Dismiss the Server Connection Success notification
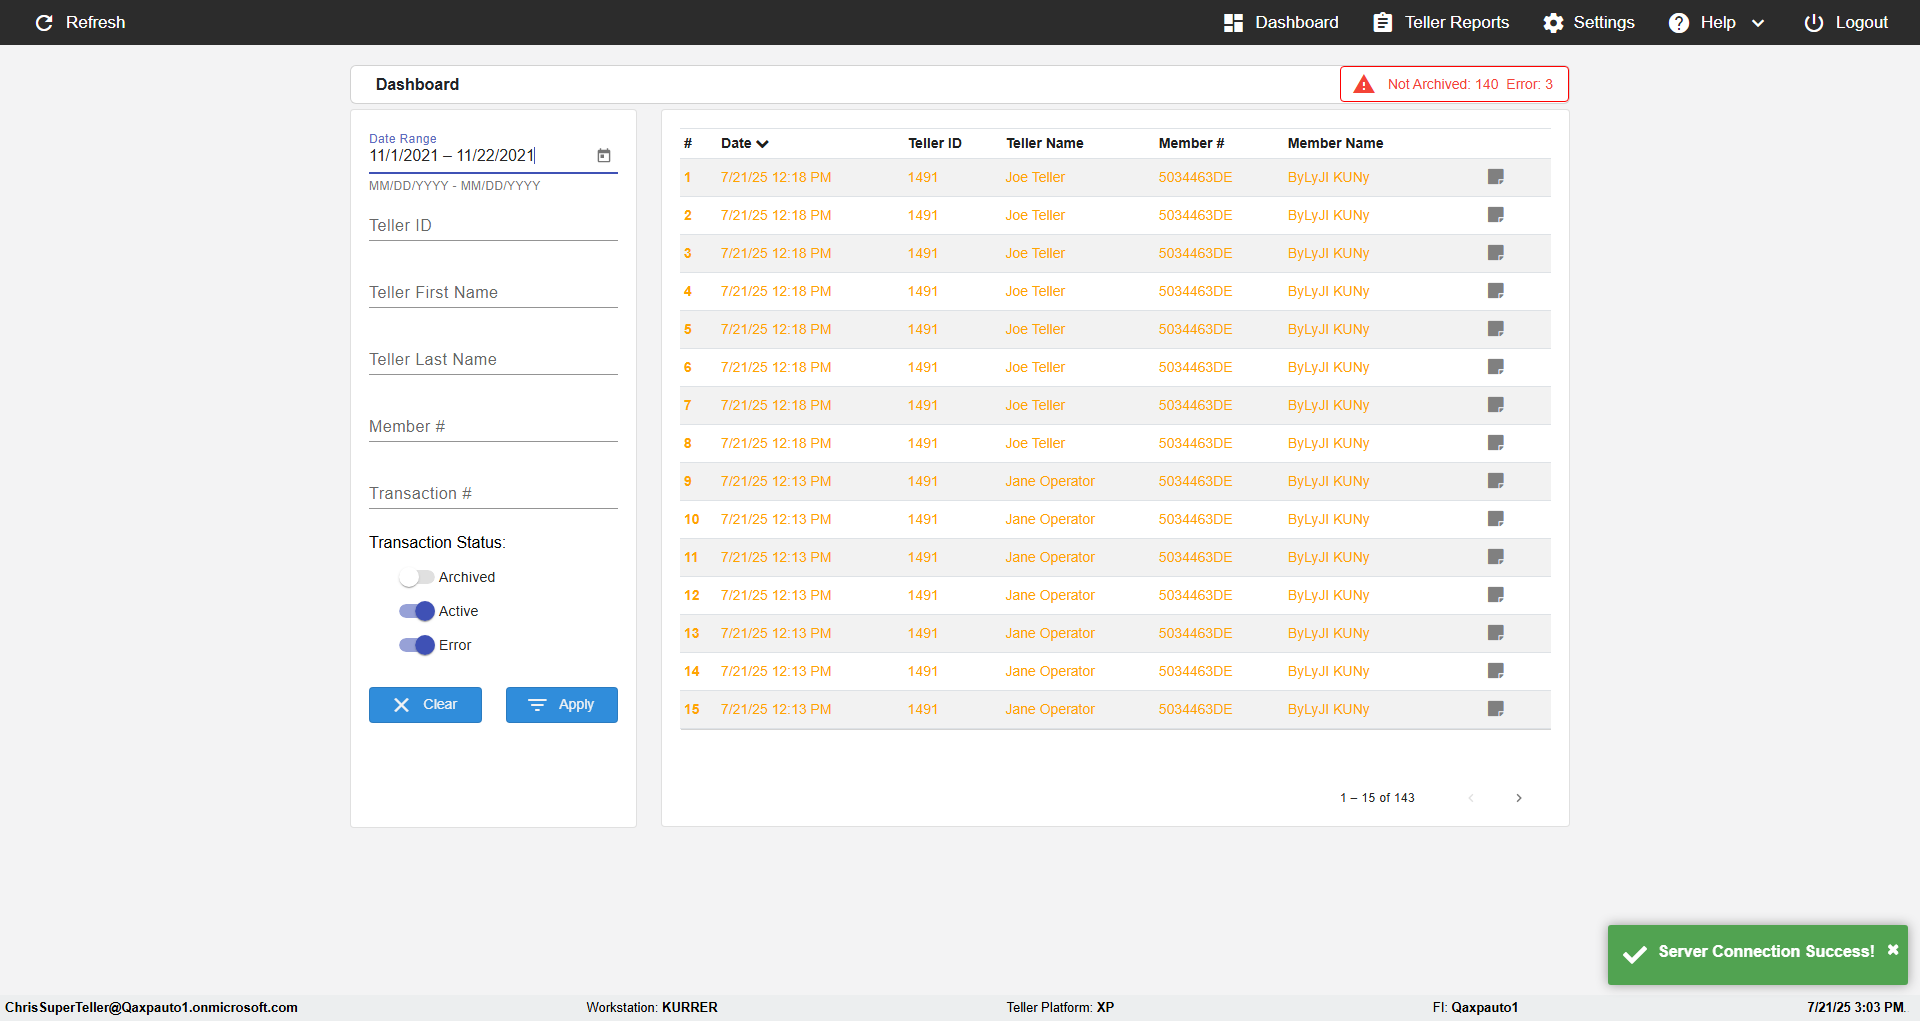The height and width of the screenshot is (1021, 1920). click(x=1893, y=950)
